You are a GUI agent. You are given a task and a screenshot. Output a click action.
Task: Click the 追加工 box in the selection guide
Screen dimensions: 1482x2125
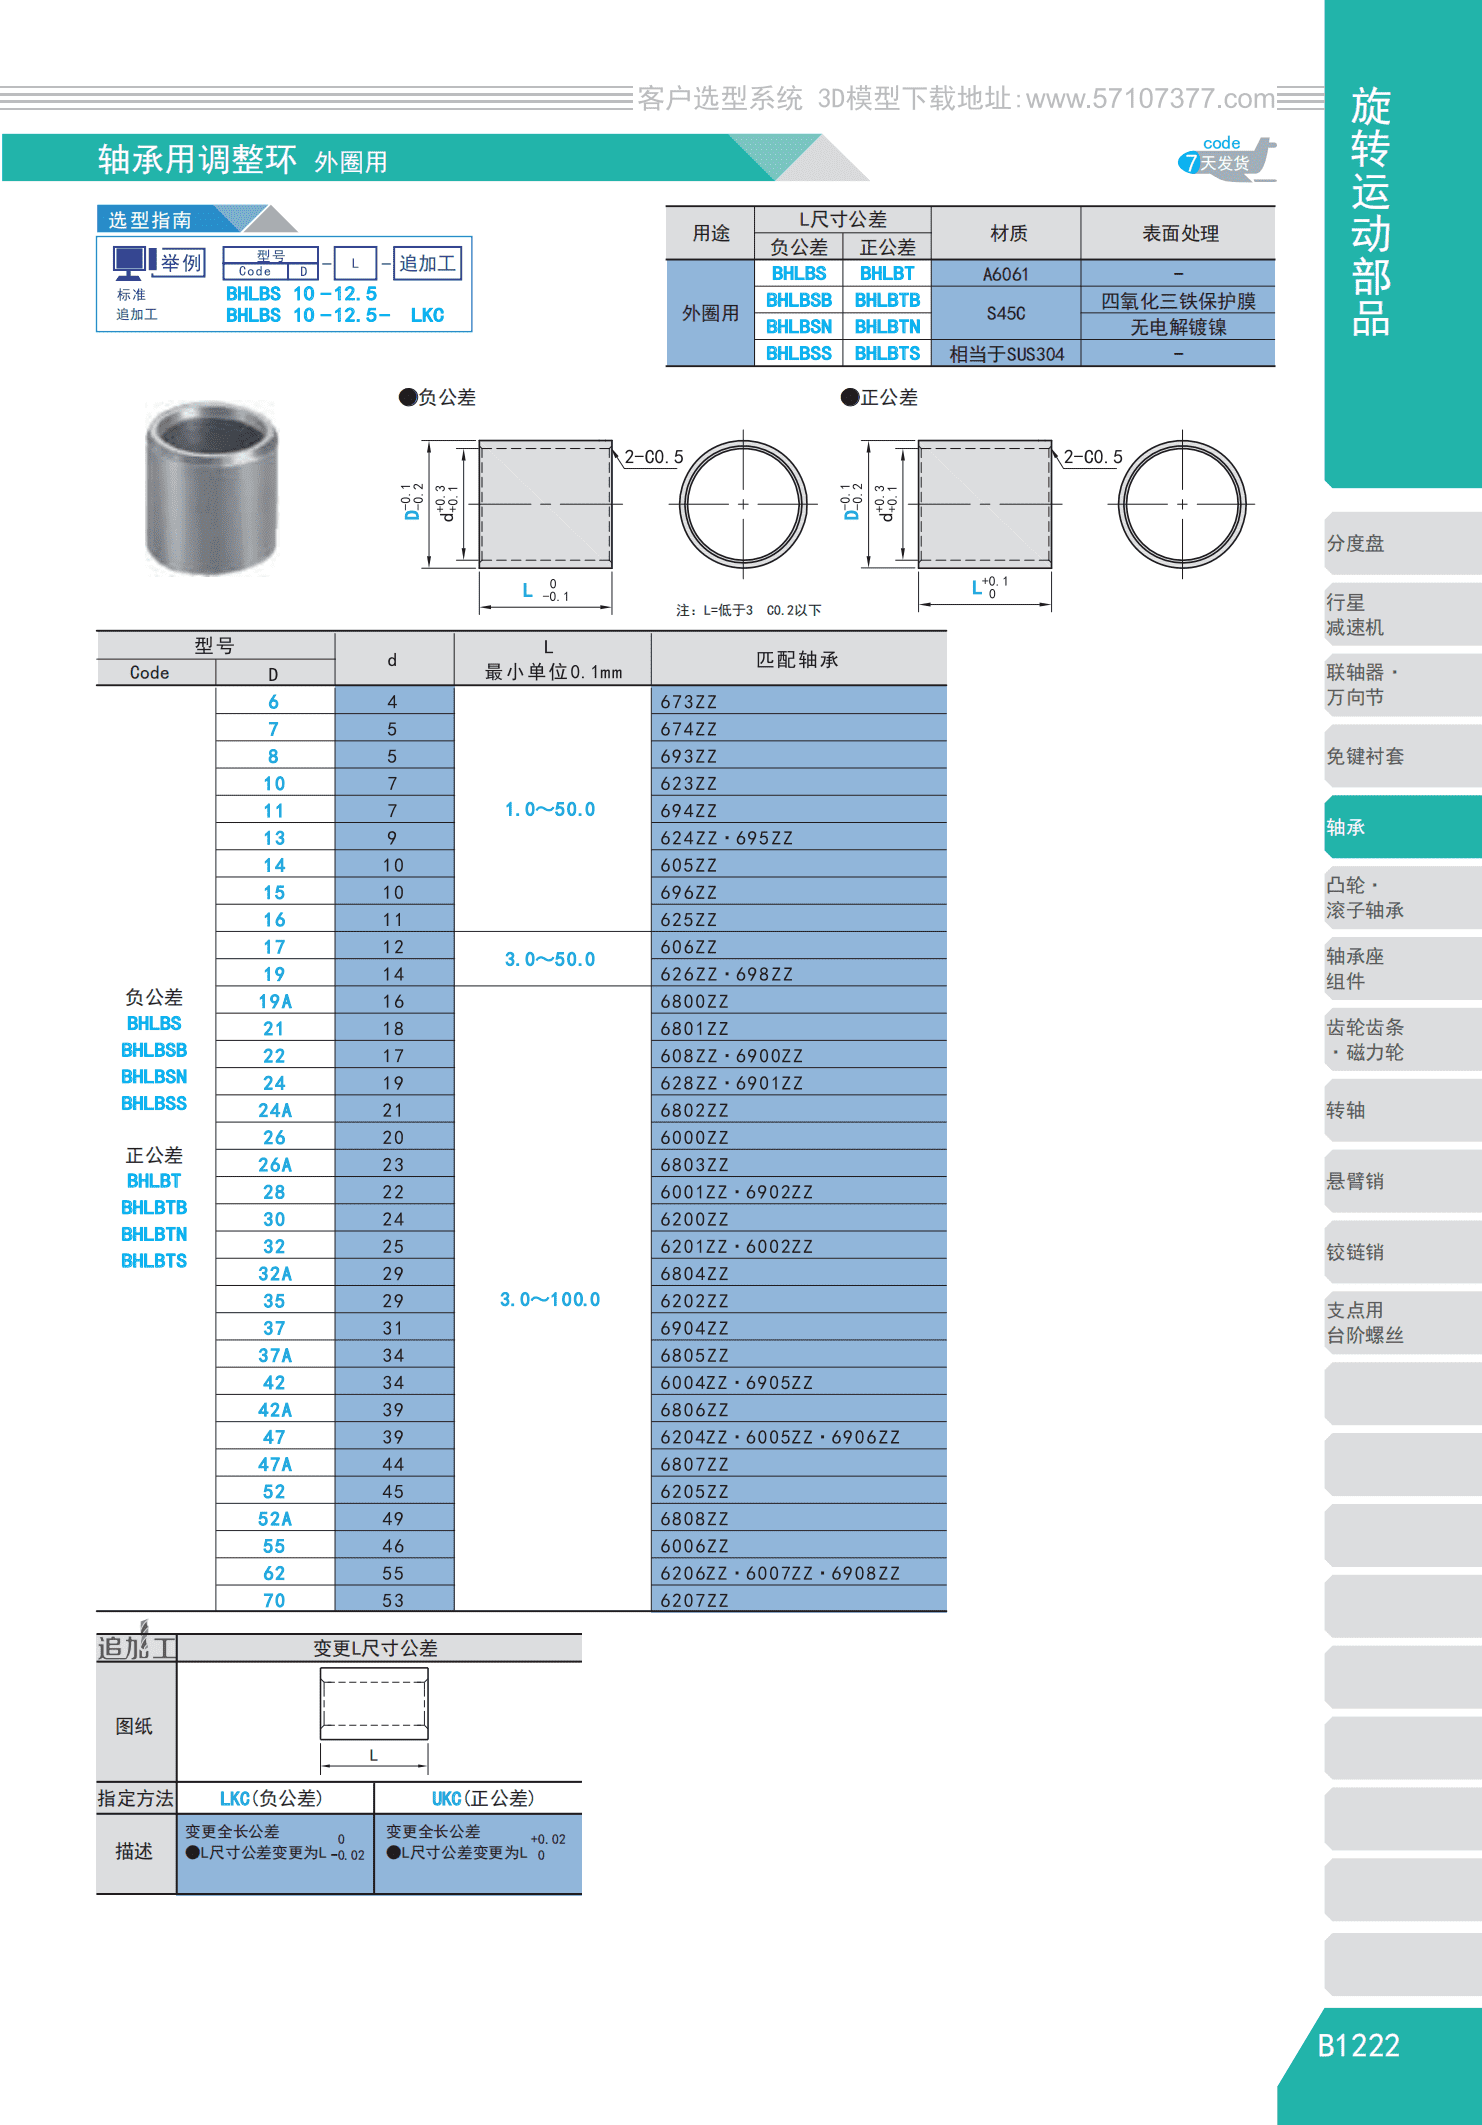click(427, 263)
